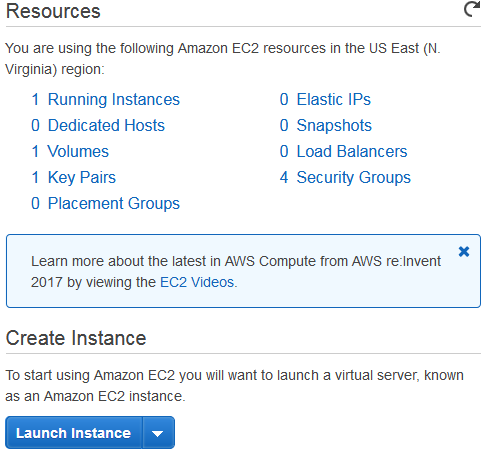The height and width of the screenshot is (456, 484).
Task: Click the count 0 beside Elastic IPs
Action: [x=284, y=99]
